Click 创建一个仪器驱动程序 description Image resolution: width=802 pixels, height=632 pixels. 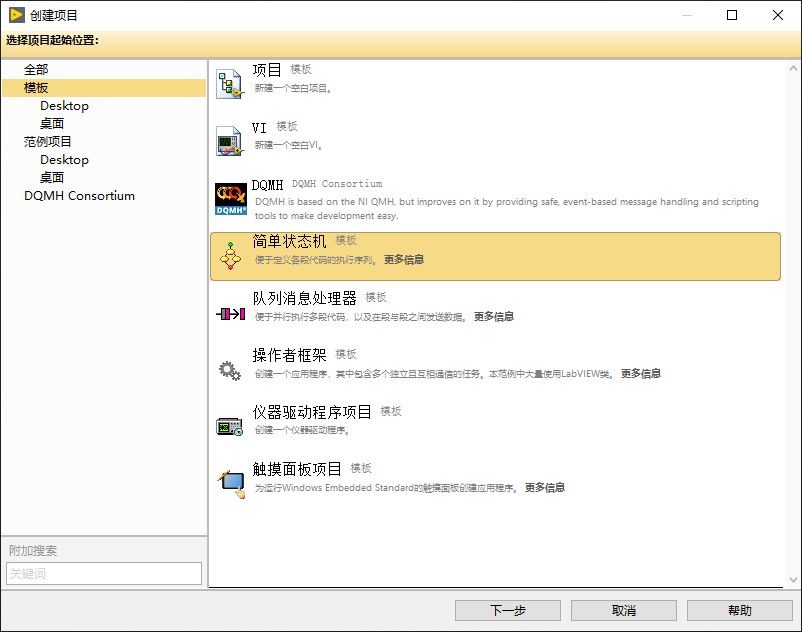click(x=302, y=431)
